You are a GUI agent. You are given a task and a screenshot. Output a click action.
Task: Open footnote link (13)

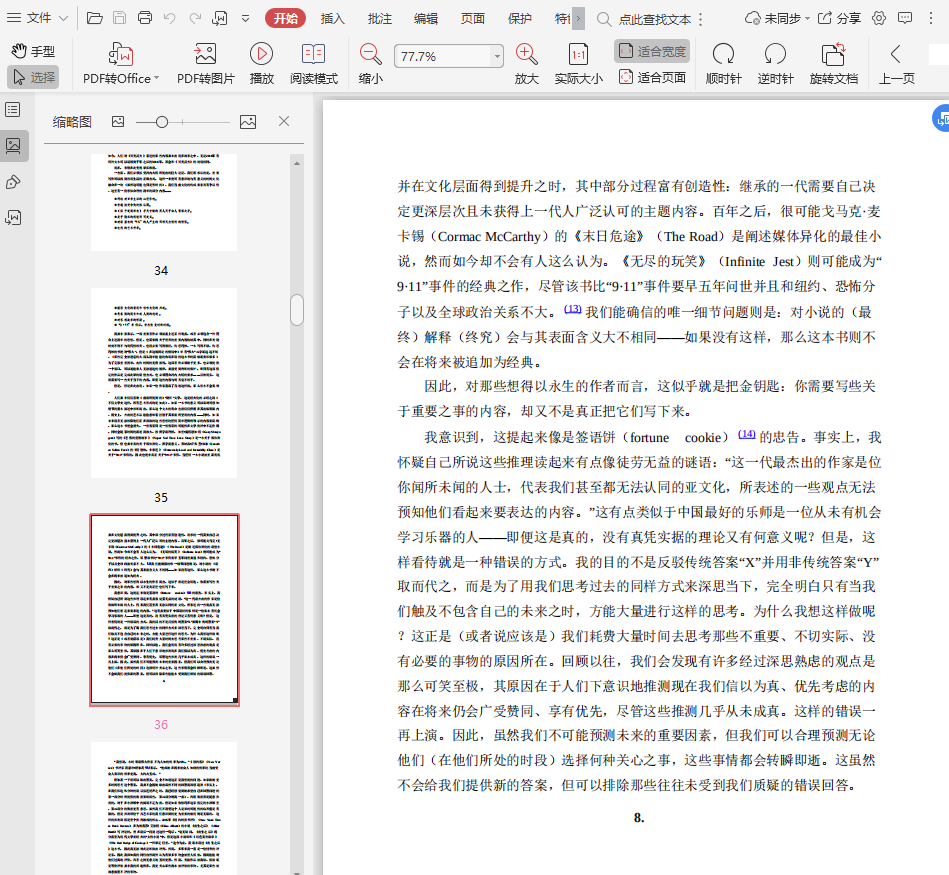click(573, 309)
